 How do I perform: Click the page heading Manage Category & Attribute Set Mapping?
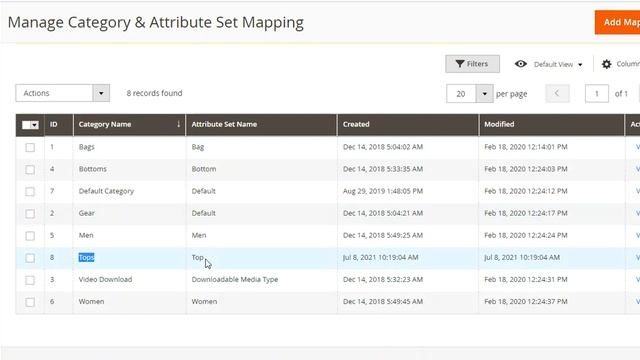(156, 22)
